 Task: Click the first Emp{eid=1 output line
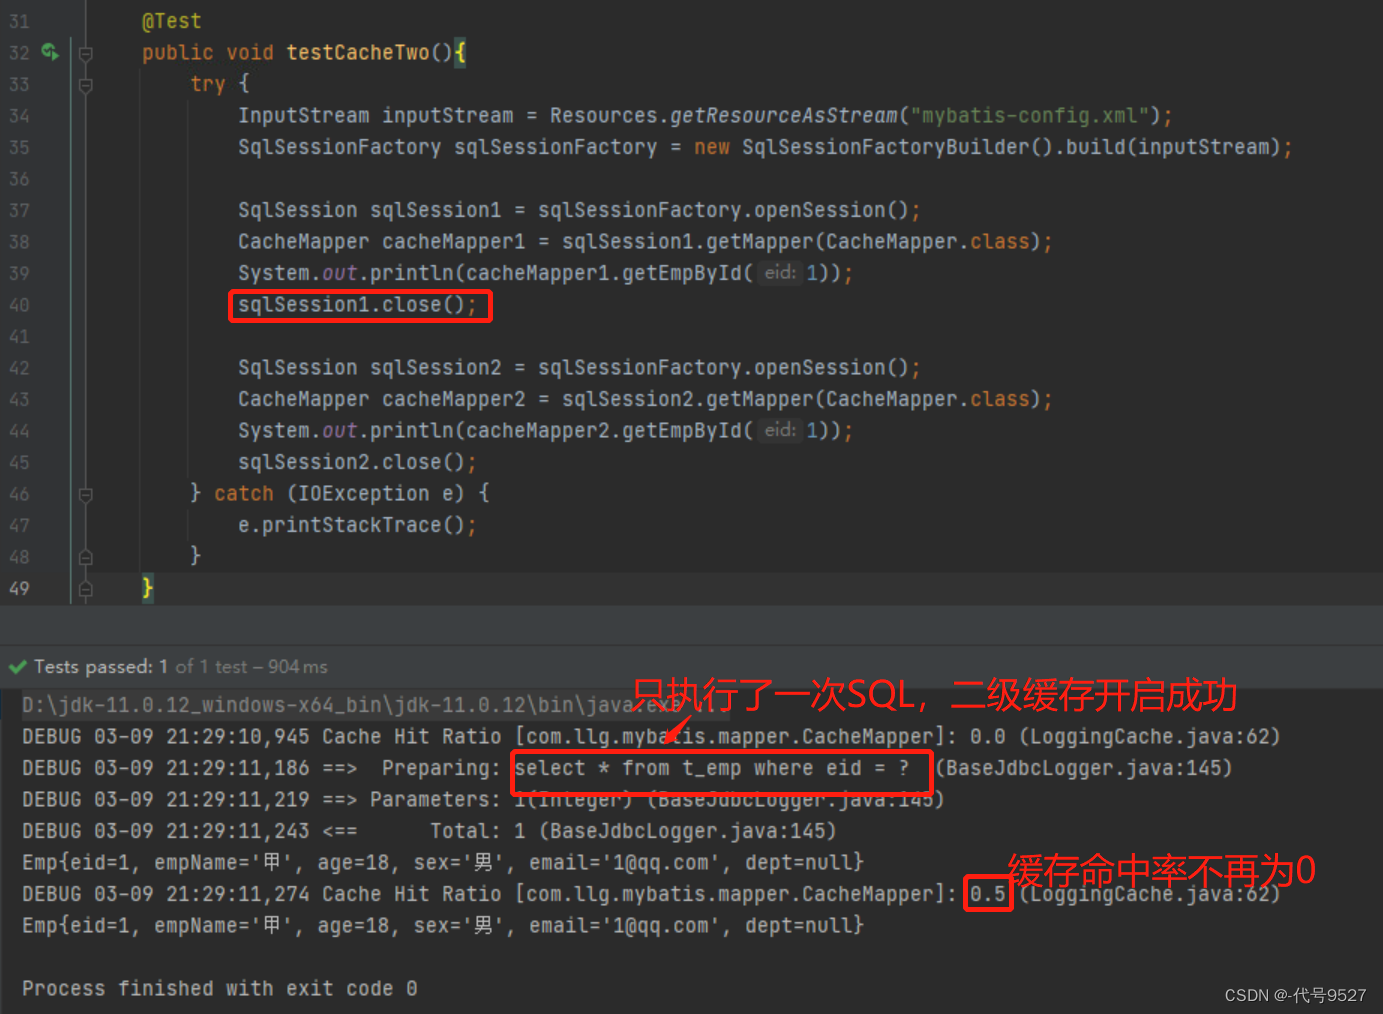(x=443, y=862)
